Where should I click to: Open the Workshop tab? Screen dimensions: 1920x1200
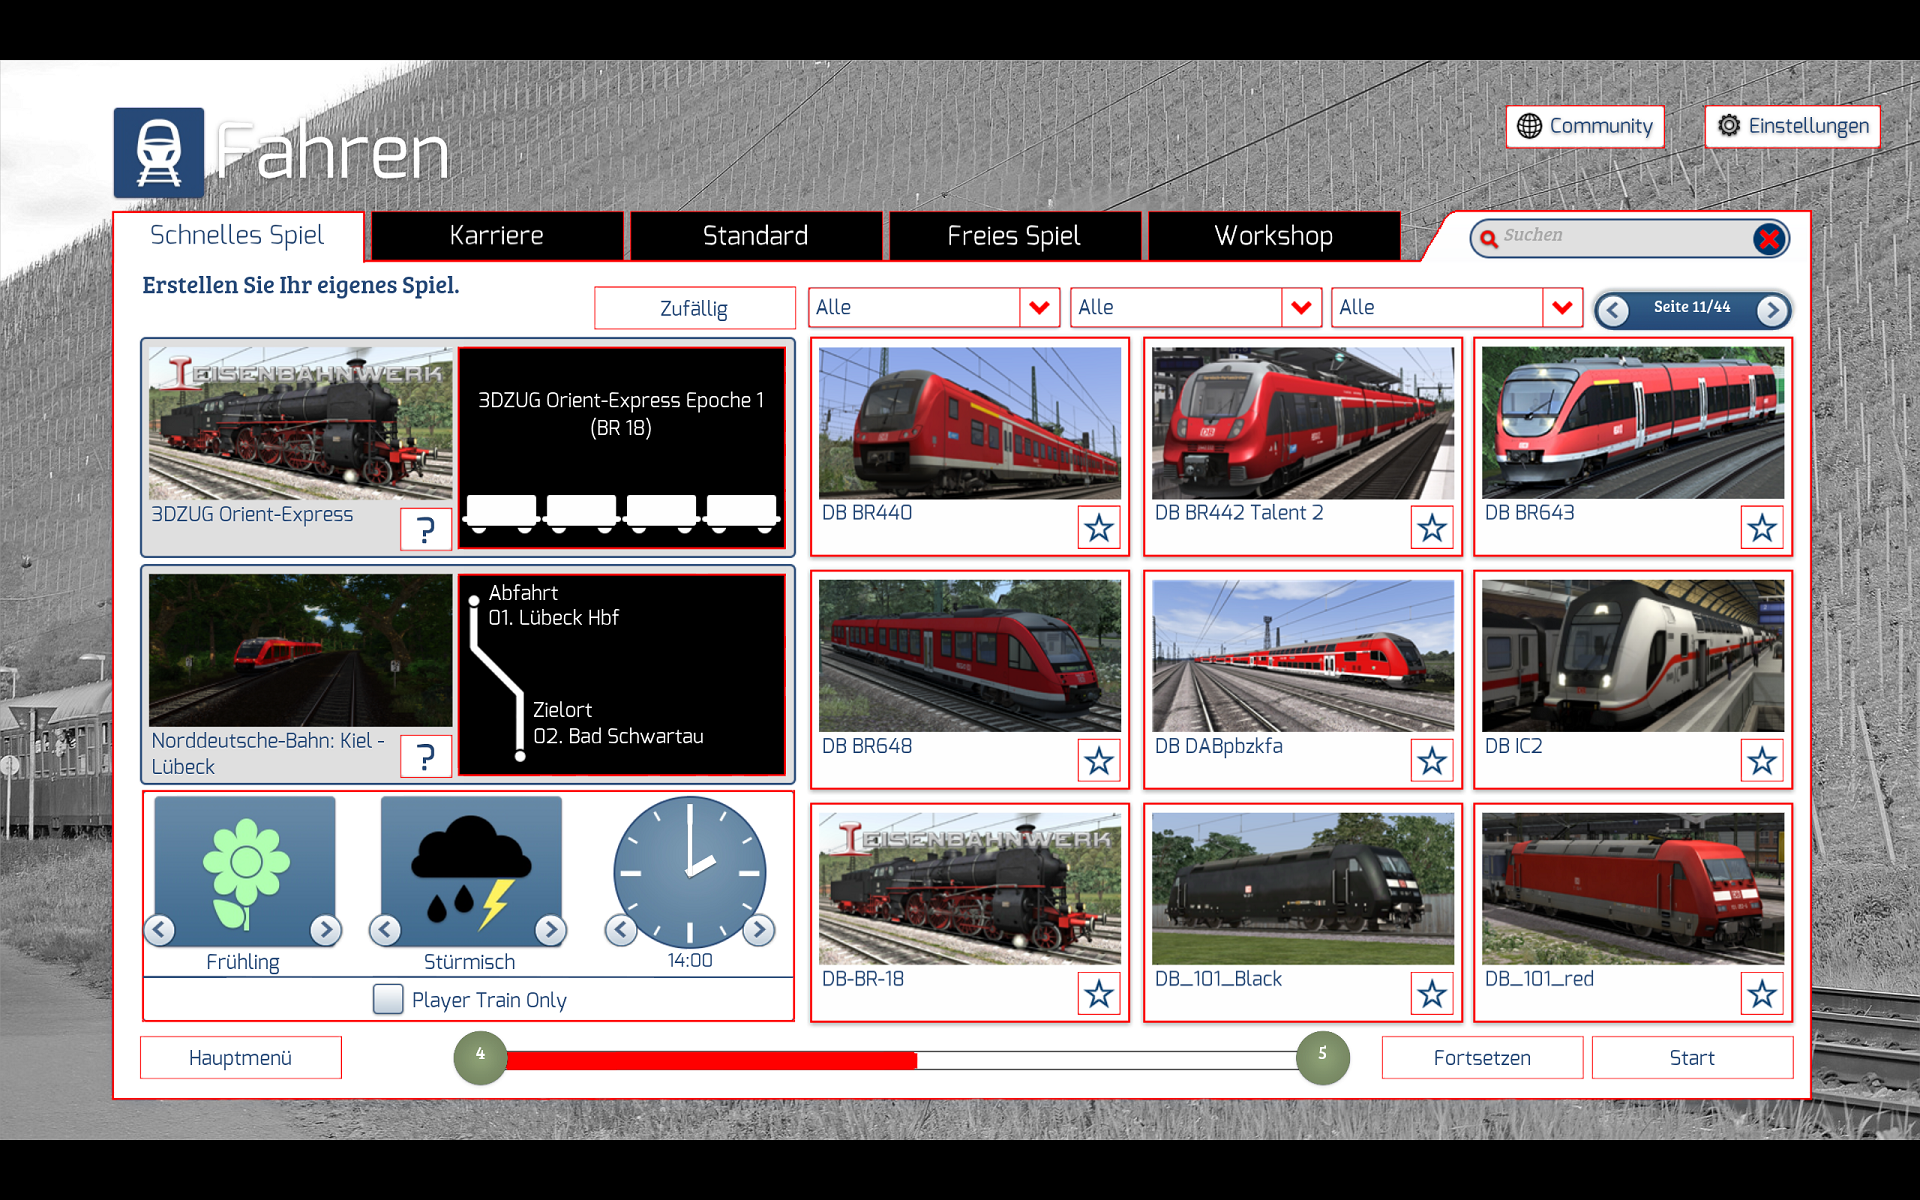tap(1273, 236)
